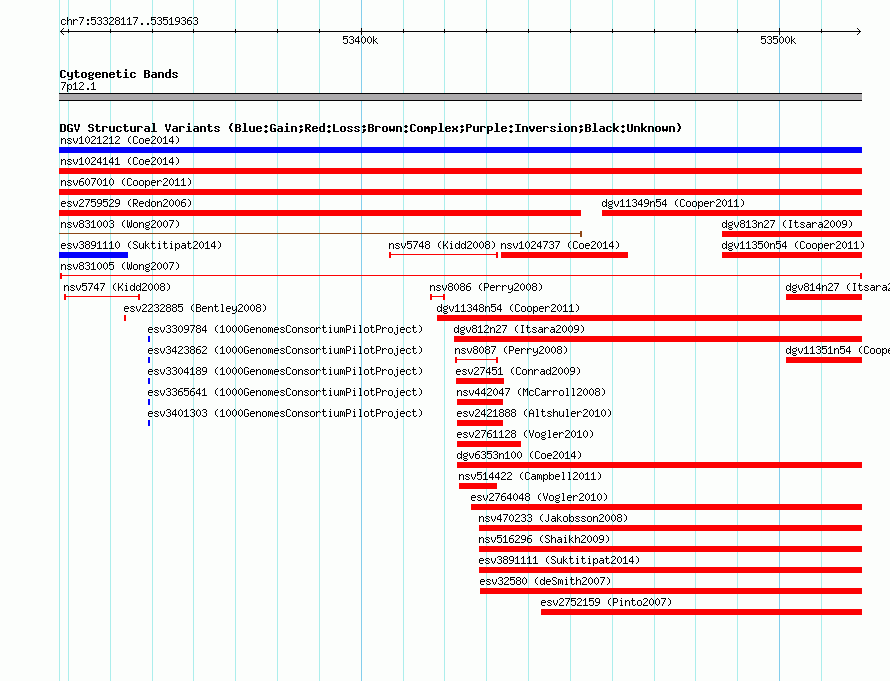Image resolution: width=890 pixels, height=681 pixels.
Task: Select esv2752159 (Pinto2007) variant
Action: pyautogui.click(x=606, y=602)
